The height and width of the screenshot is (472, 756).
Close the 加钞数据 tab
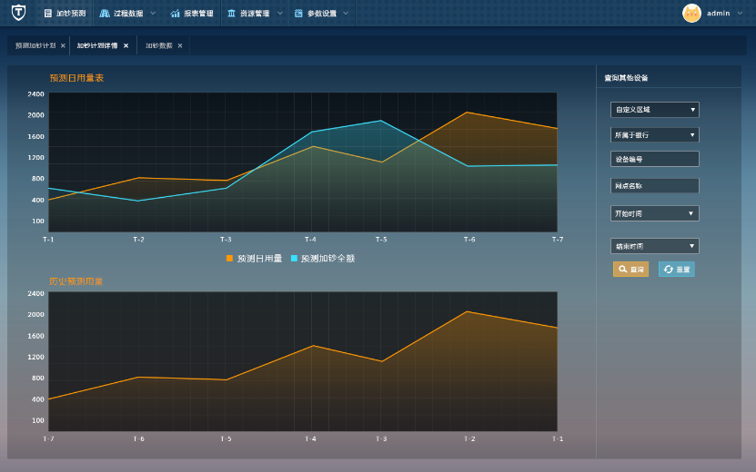pos(180,46)
